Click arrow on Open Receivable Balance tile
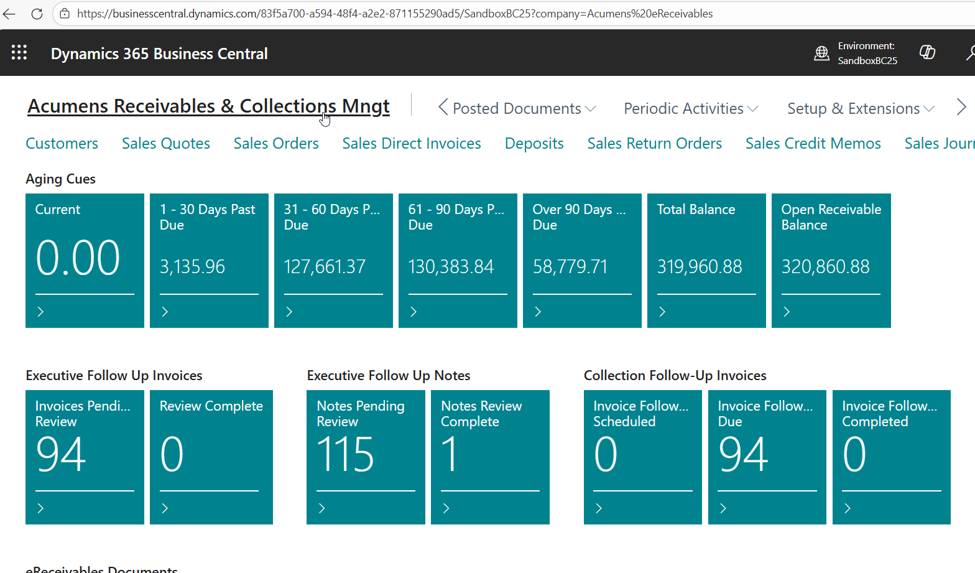975x573 pixels. pos(787,311)
